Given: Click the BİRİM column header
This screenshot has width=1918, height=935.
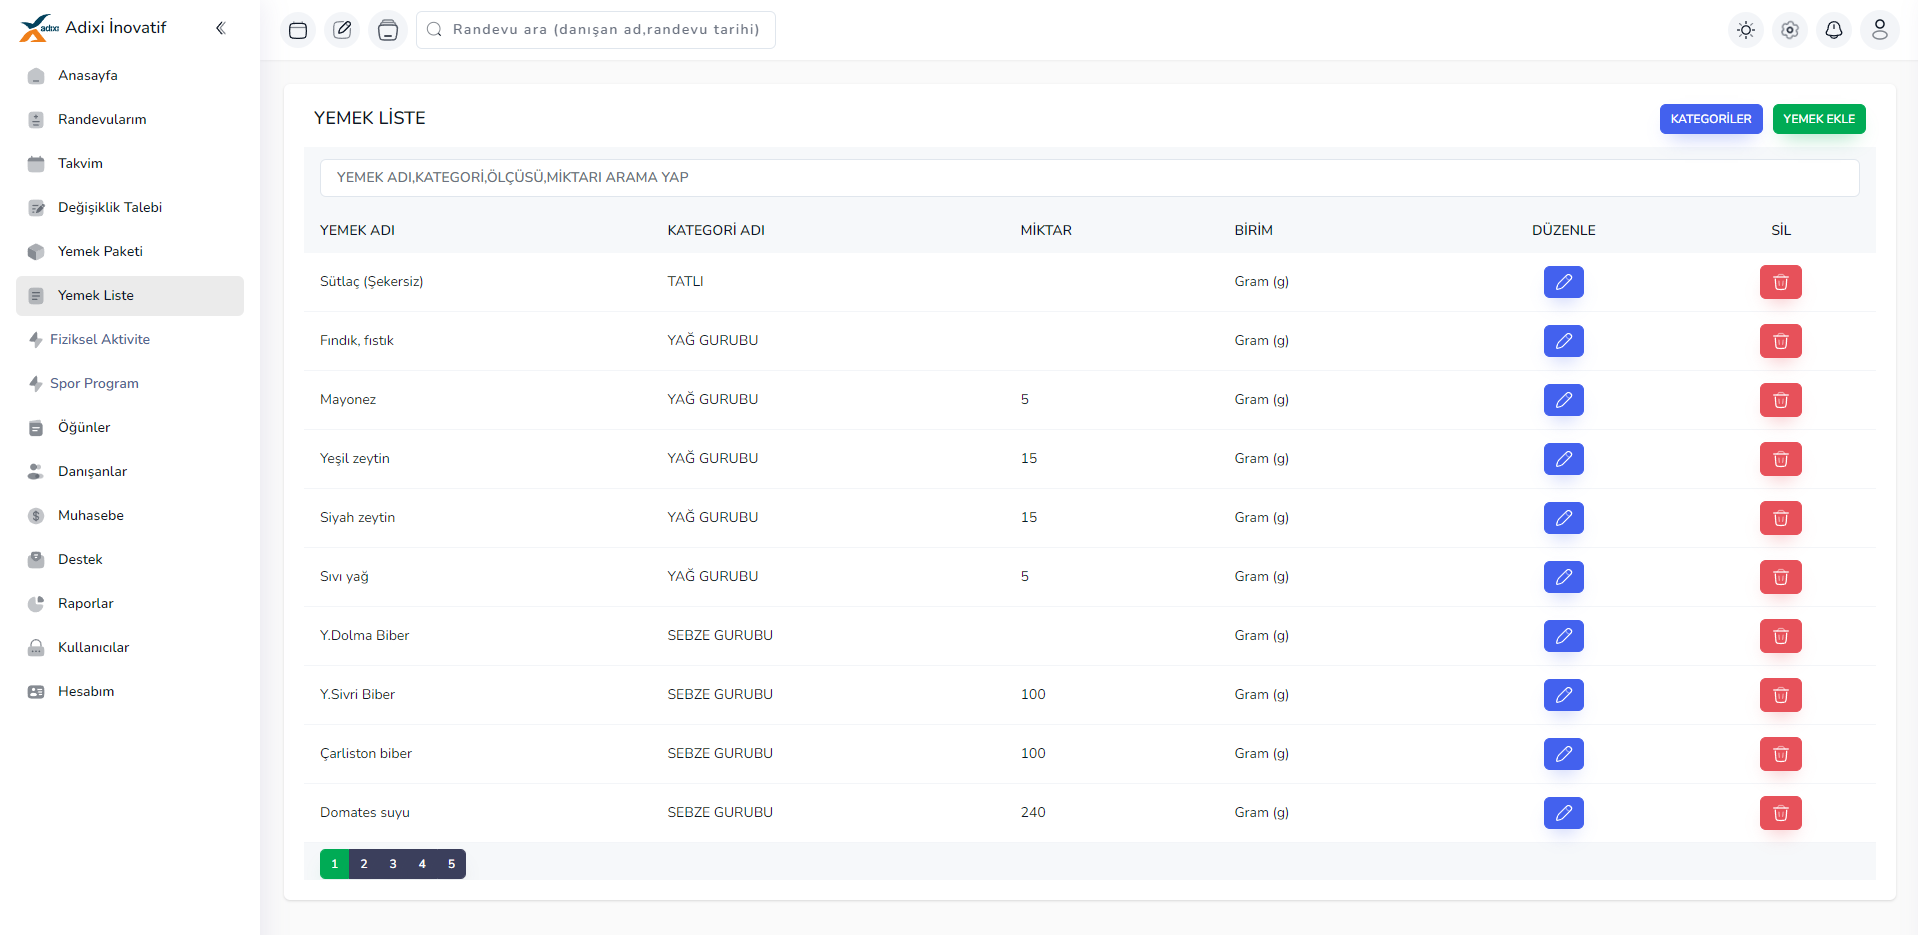Looking at the screenshot, I should tap(1254, 231).
